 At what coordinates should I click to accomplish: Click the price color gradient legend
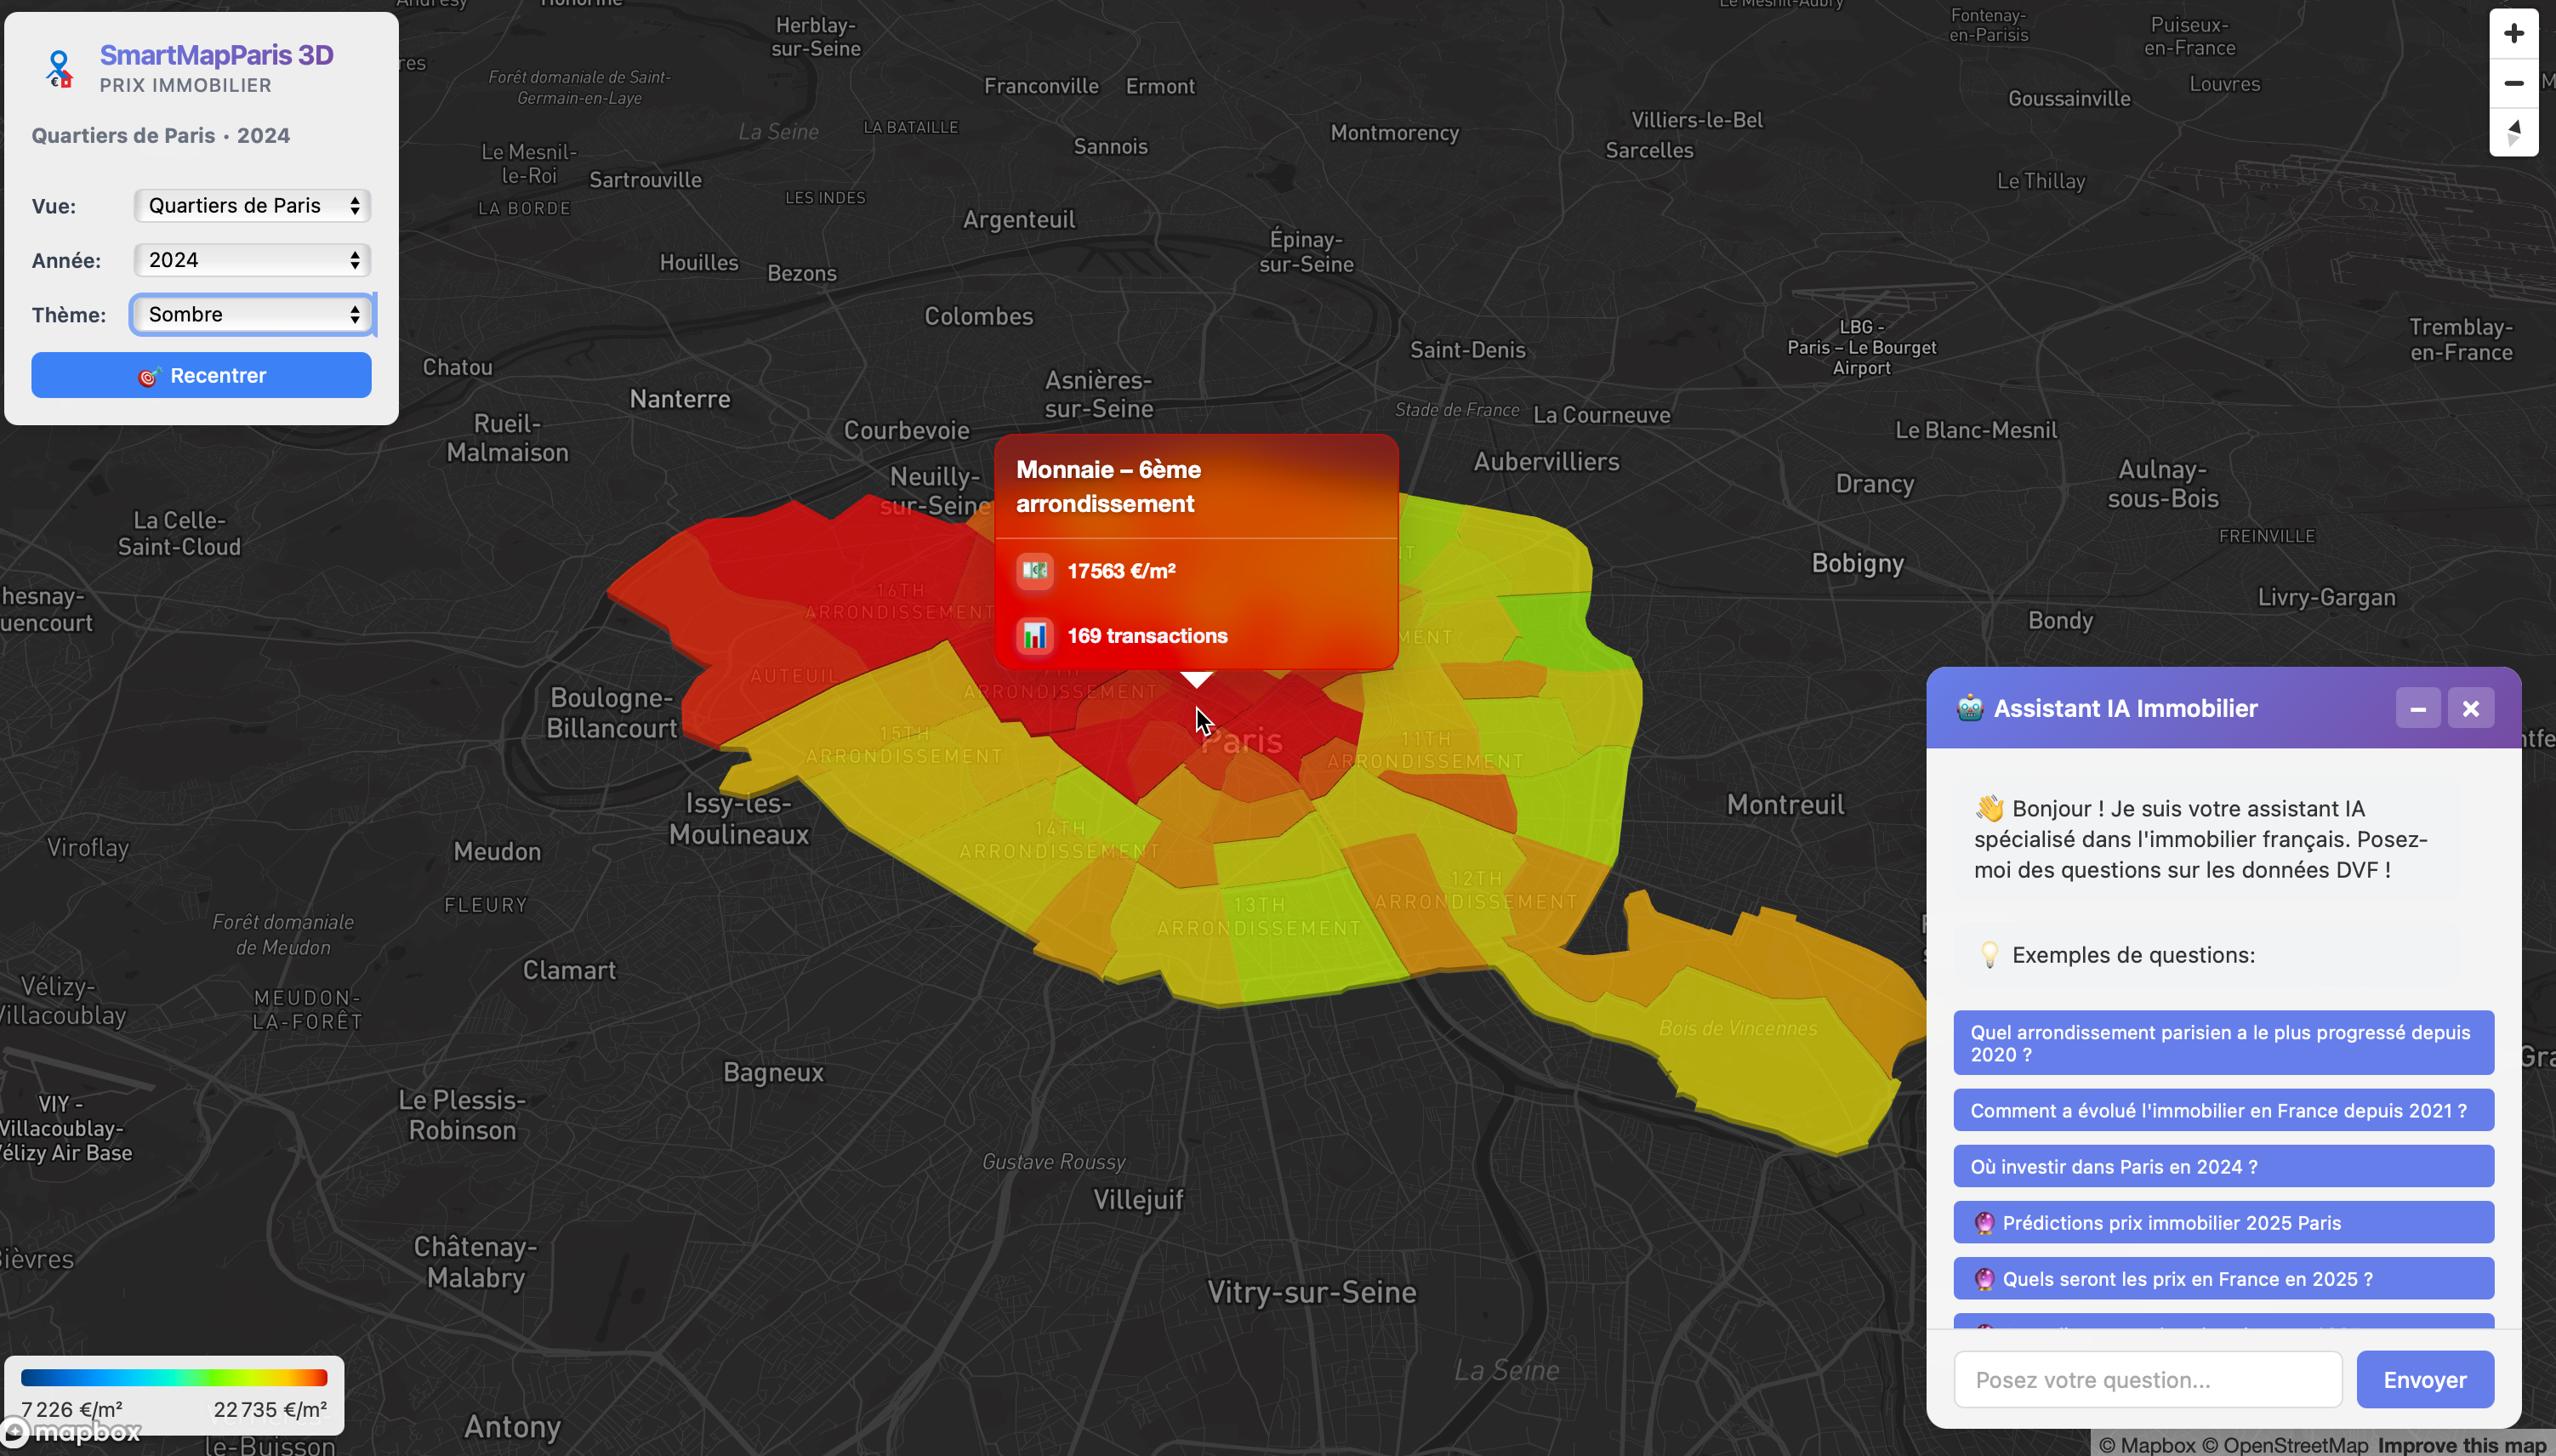(x=174, y=1378)
